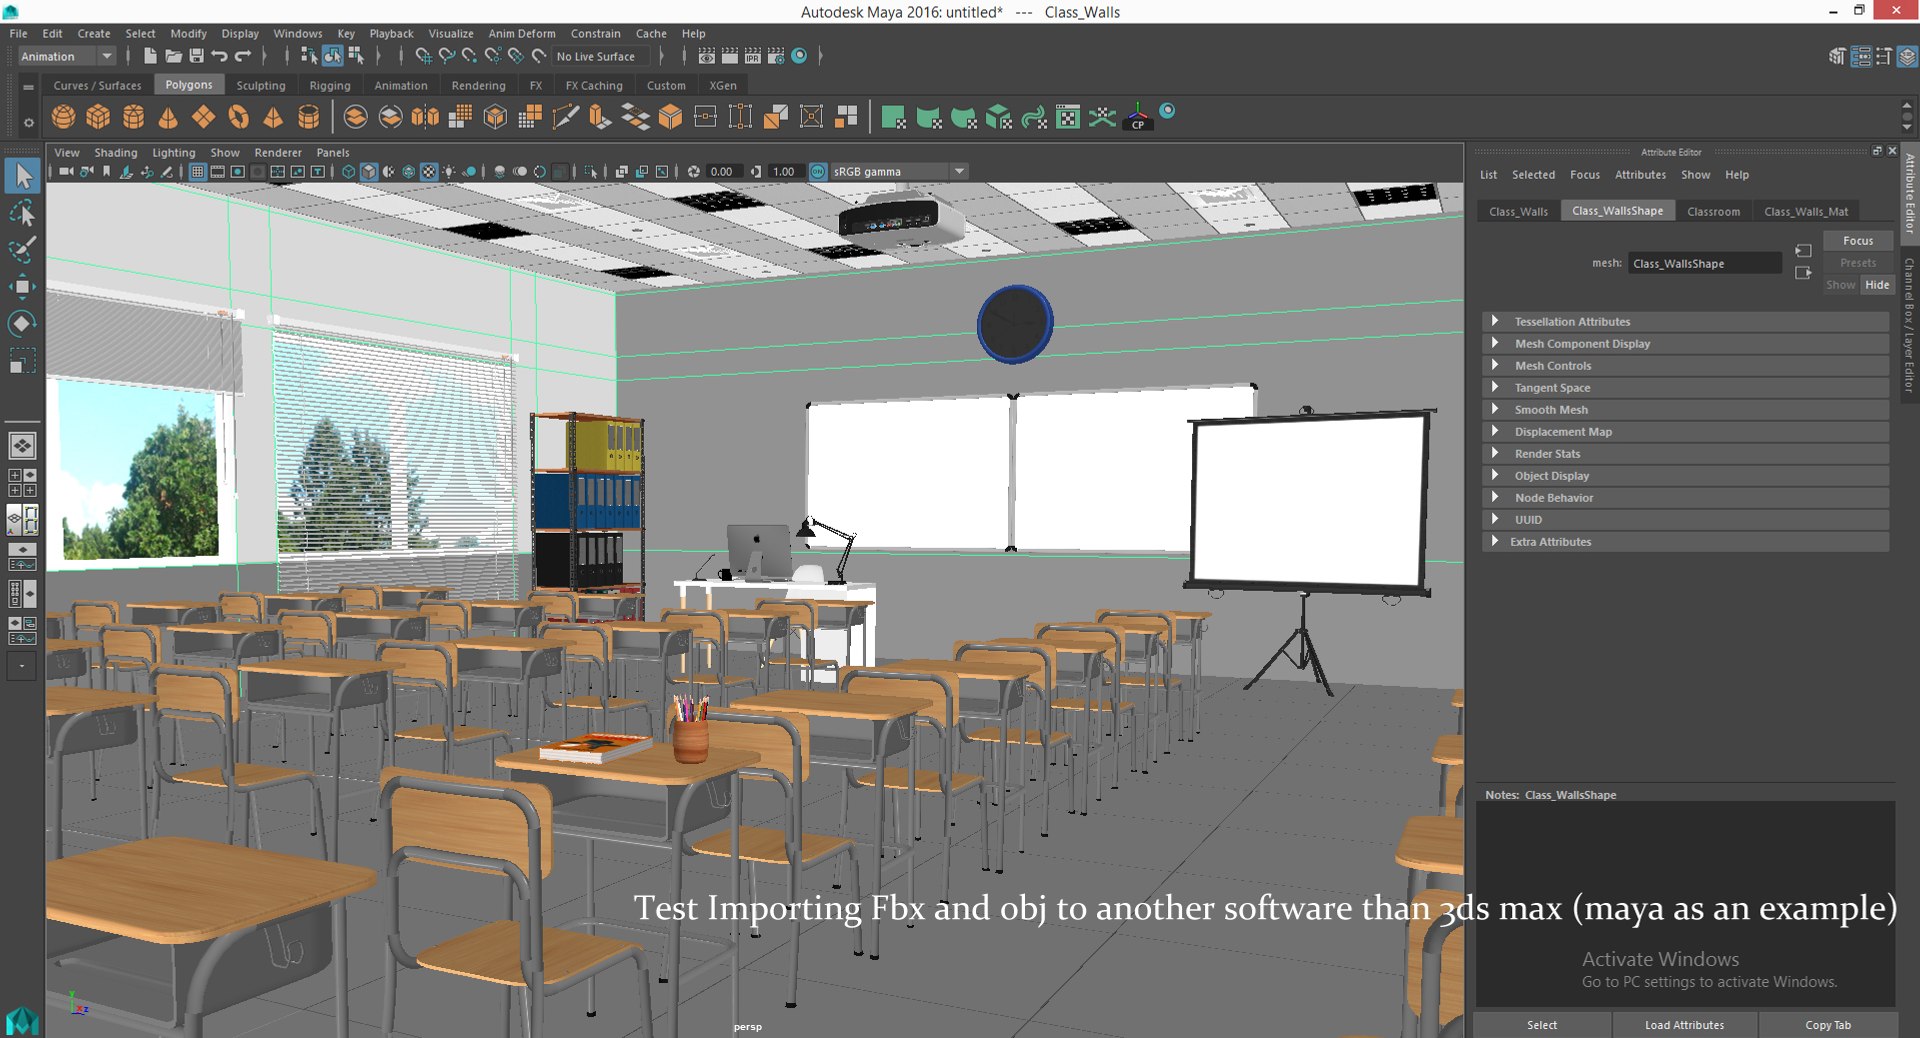Click the Redo arrow icon
This screenshot has width=1920, height=1038.
click(x=242, y=56)
